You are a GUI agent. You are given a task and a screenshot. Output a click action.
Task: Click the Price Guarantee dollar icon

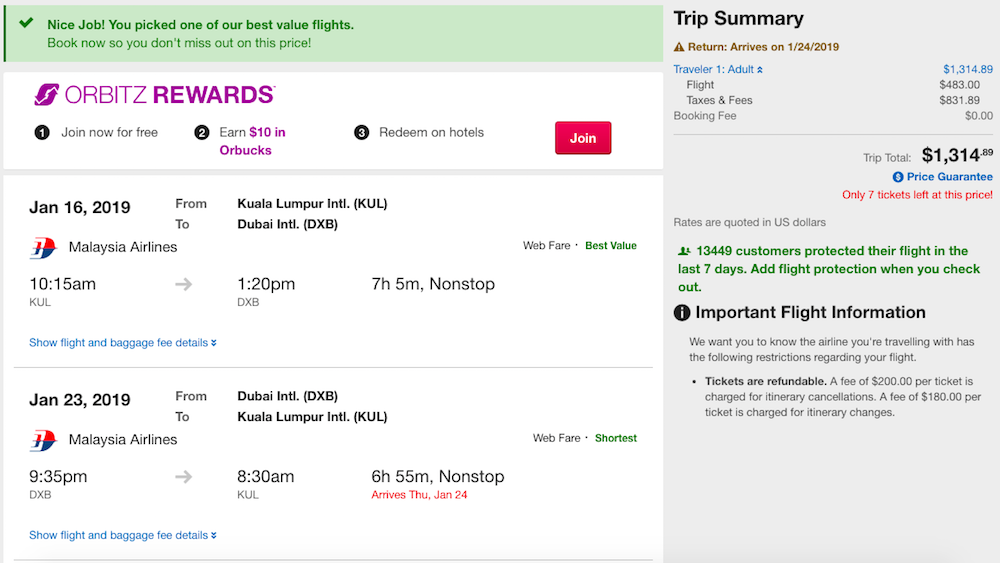pyautogui.click(x=898, y=177)
